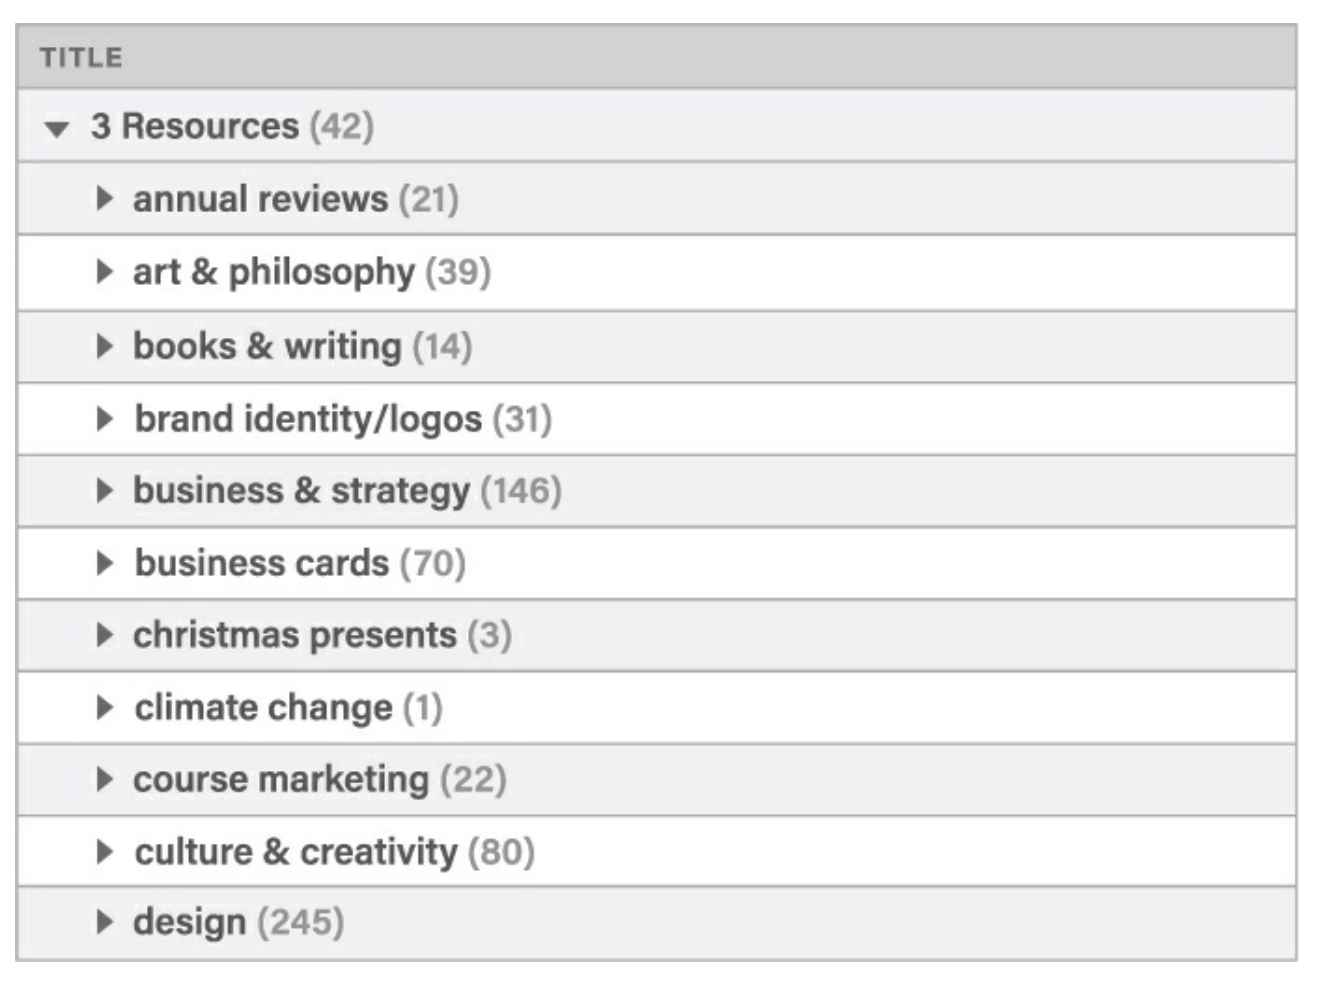Select the design notebook label
Image resolution: width=1324 pixels, height=998 pixels.
point(189,922)
